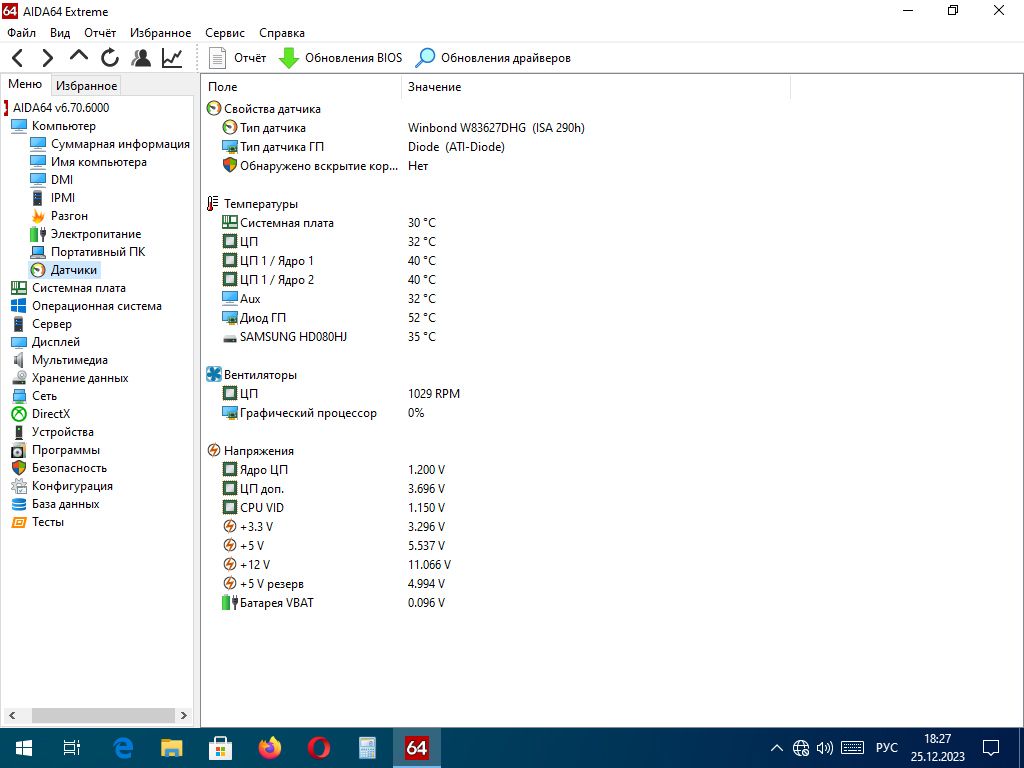The image size is (1024, 768).
Task: Click the sidebar horizontal scrollbar right arrow
Action: pyautogui.click(x=184, y=715)
